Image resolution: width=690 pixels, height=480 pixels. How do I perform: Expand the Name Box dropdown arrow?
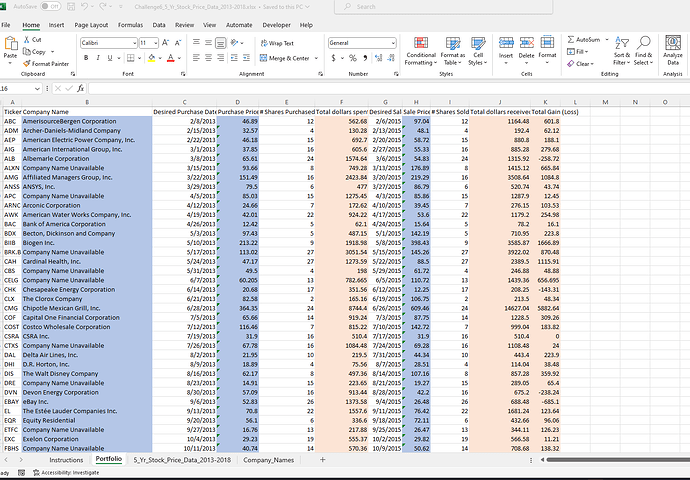pos(37,89)
